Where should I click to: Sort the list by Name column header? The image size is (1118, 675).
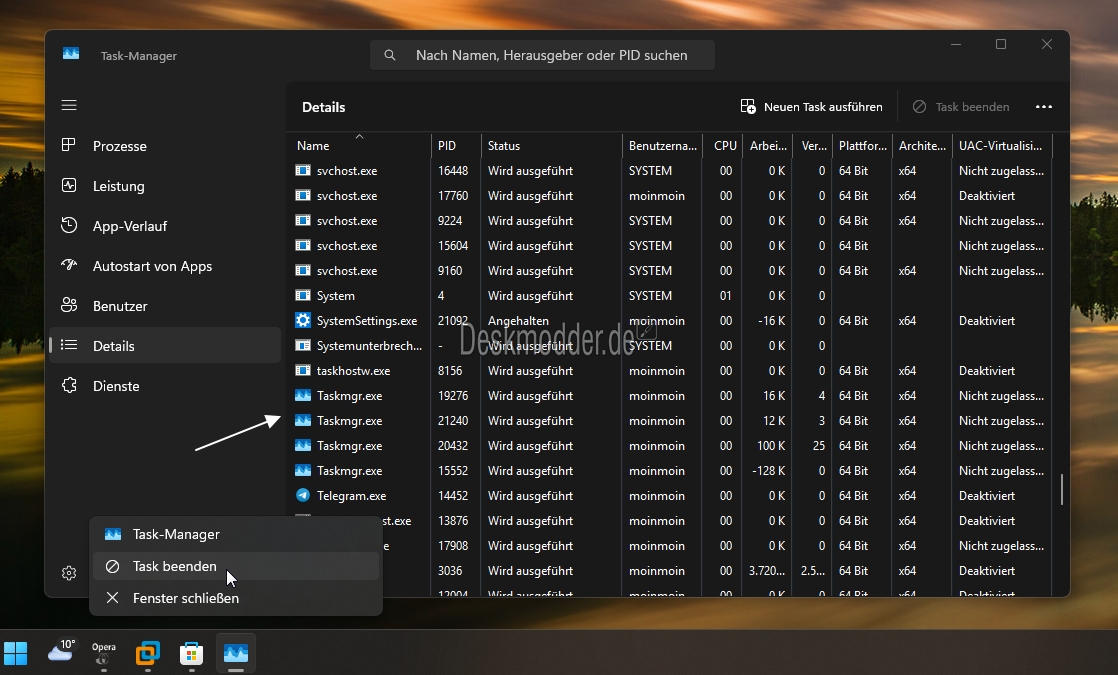pos(313,146)
